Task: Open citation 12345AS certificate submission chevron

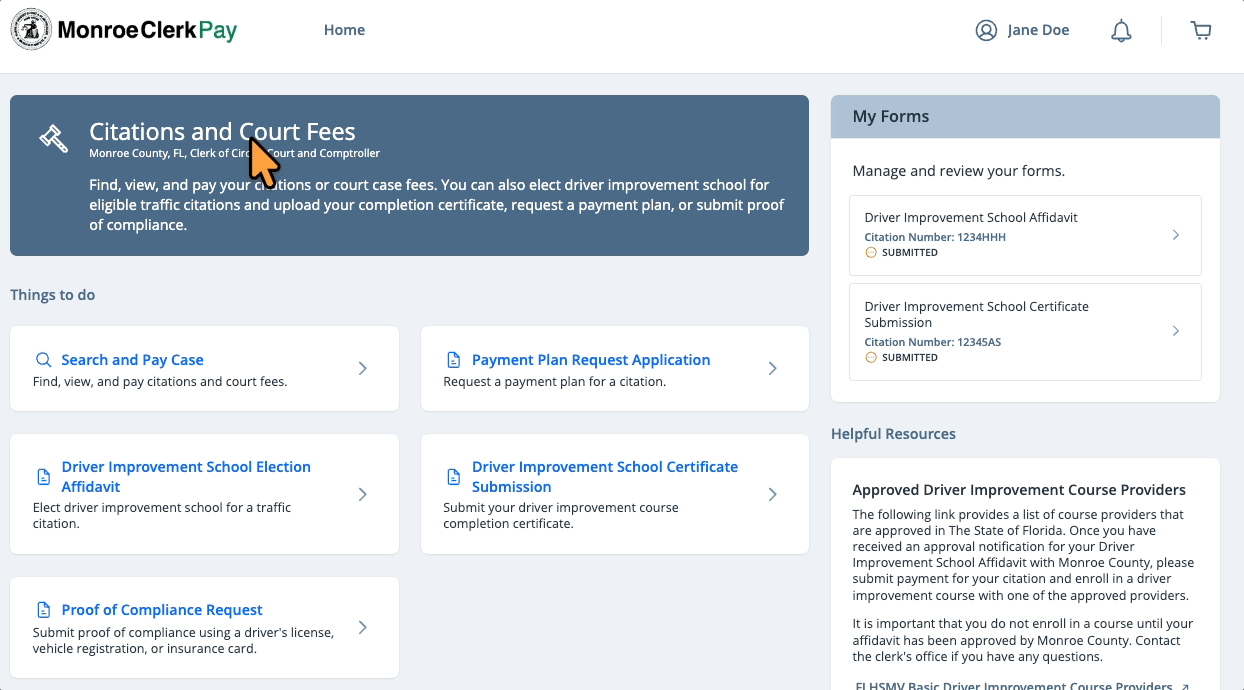Action: (1176, 331)
